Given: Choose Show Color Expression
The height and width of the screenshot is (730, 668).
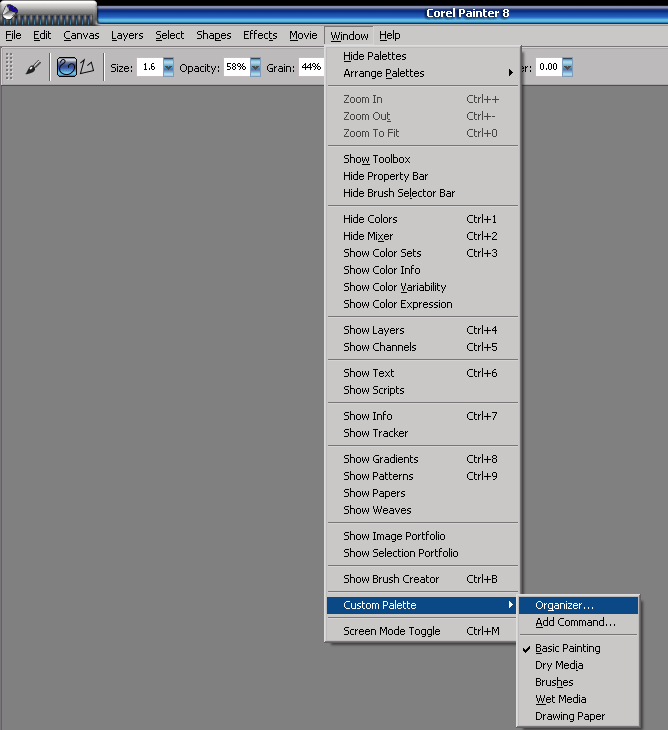Looking at the screenshot, I should [423, 304].
